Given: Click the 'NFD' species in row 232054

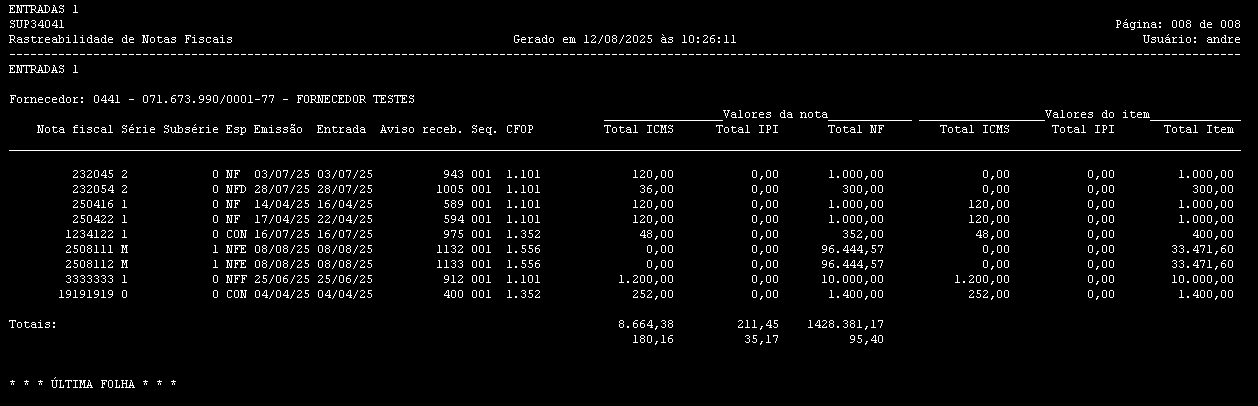Looking at the screenshot, I should pos(235,189).
